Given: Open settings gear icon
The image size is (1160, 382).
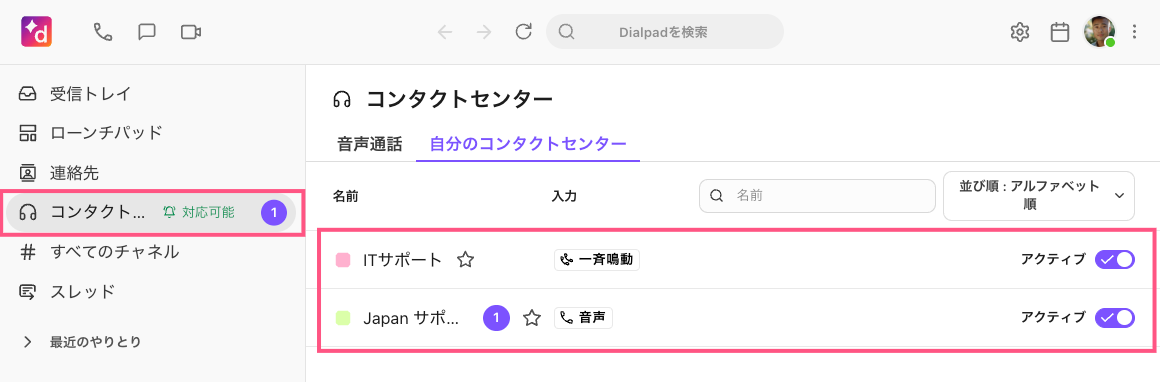Looking at the screenshot, I should pos(1020,32).
